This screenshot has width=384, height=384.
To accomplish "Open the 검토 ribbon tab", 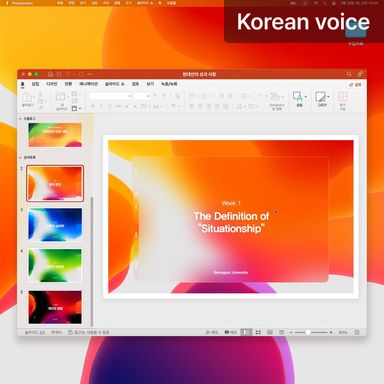I will tap(135, 84).
